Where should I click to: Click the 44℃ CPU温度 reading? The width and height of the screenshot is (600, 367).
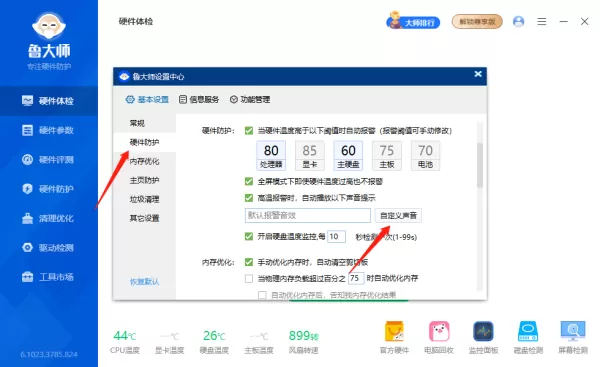[125, 342]
